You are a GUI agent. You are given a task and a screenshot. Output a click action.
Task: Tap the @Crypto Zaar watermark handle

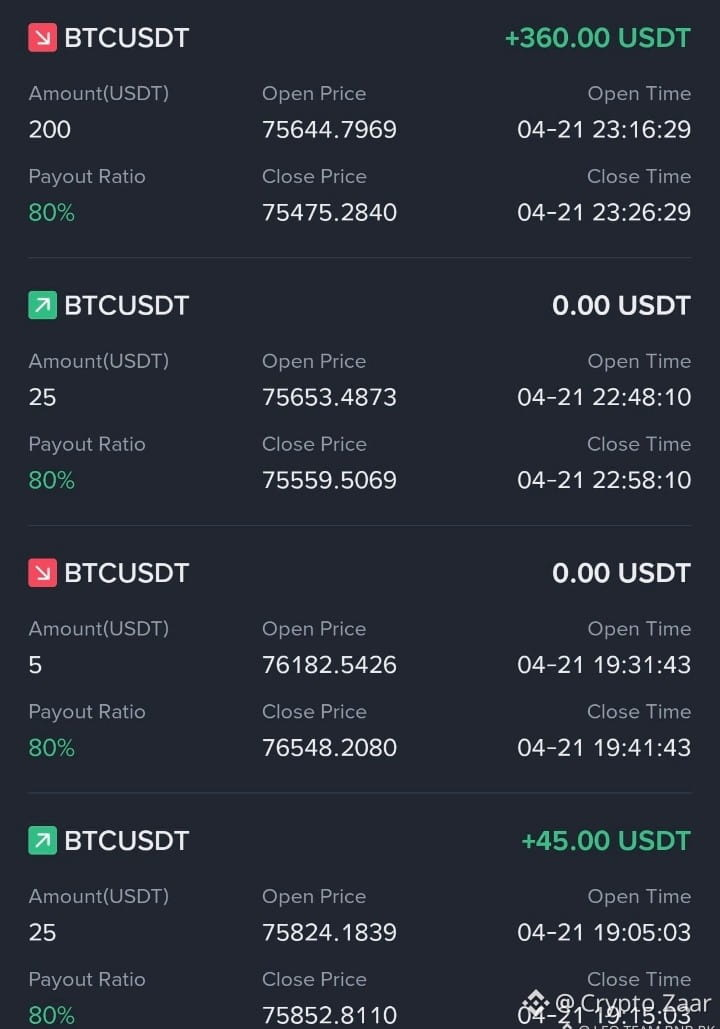point(633,1003)
